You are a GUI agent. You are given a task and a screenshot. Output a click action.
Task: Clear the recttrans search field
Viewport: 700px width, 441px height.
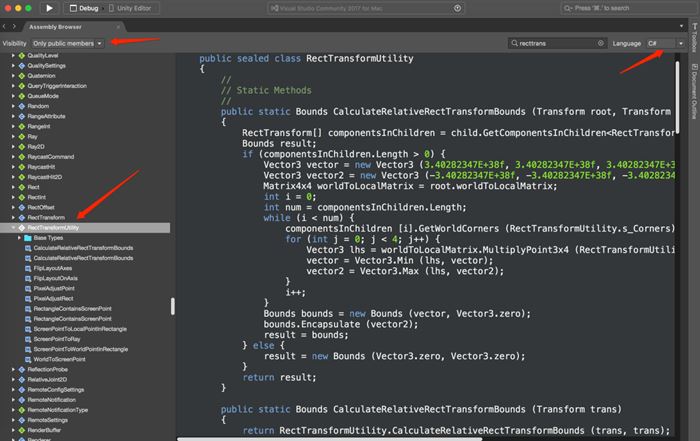tap(600, 44)
